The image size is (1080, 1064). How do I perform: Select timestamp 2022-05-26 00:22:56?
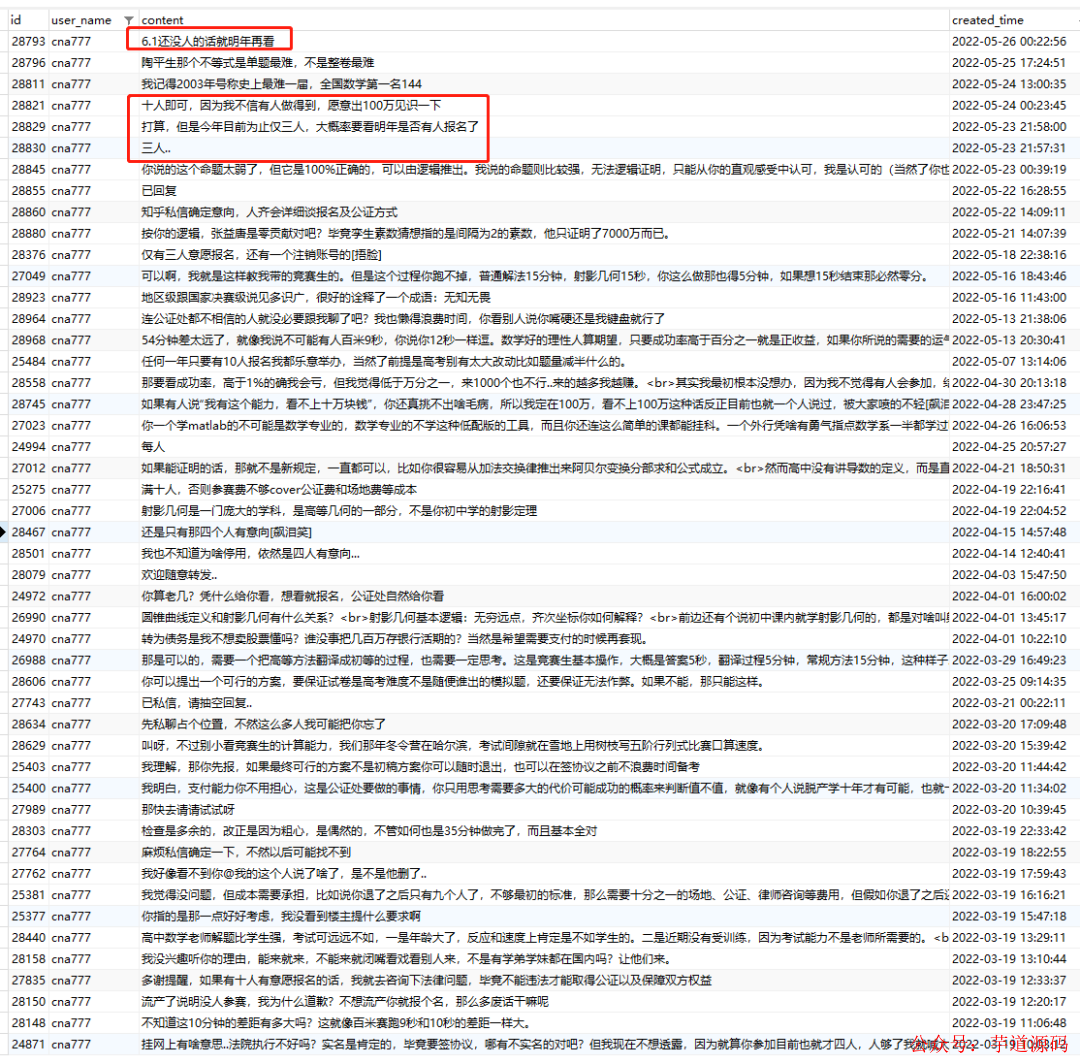1009,41
